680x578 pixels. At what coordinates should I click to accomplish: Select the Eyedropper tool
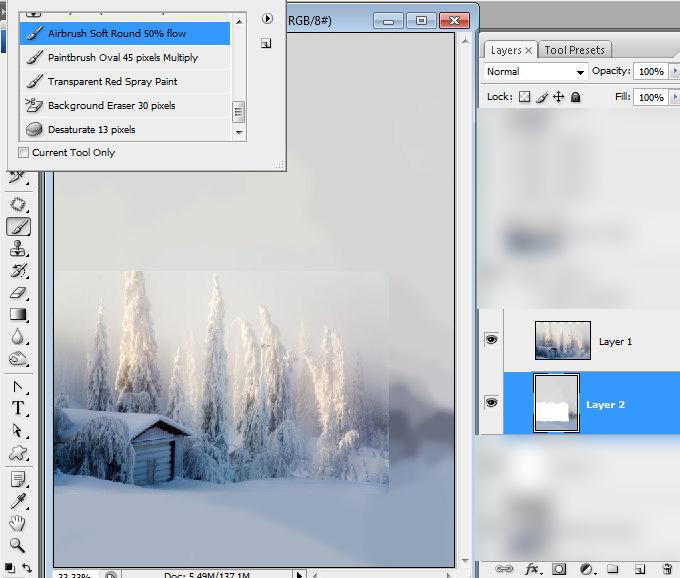[18, 501]
